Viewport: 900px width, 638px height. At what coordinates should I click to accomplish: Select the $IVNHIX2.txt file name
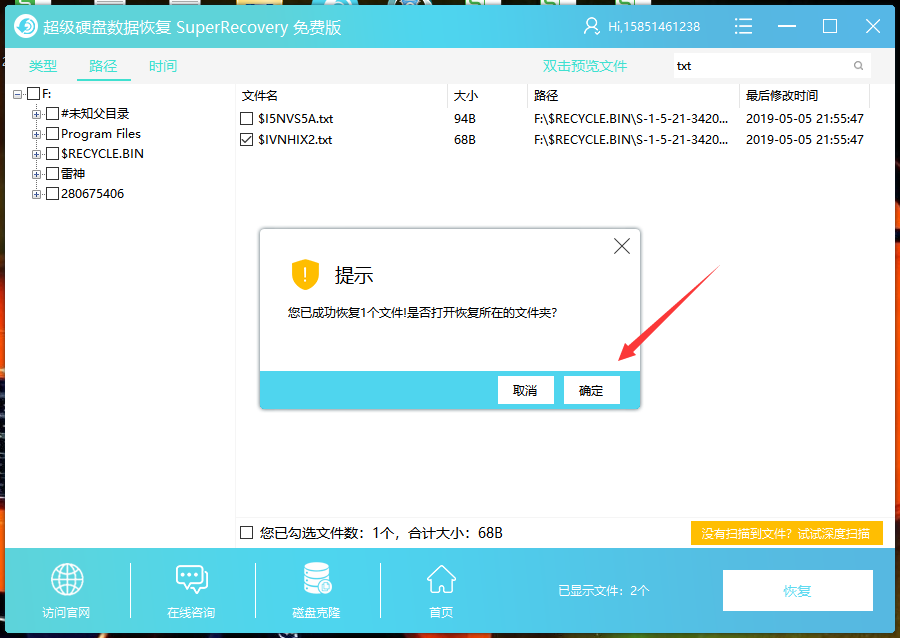[x=295, y=139]
